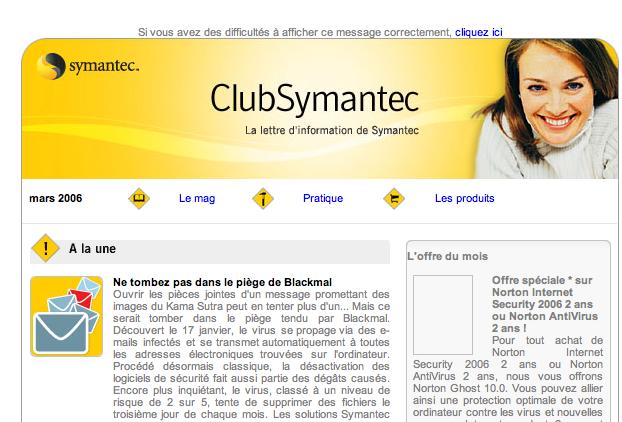Viewport: 622px width, 422px height.
Task: Click the blank product image in L'offre du mois
Action: 443,315
